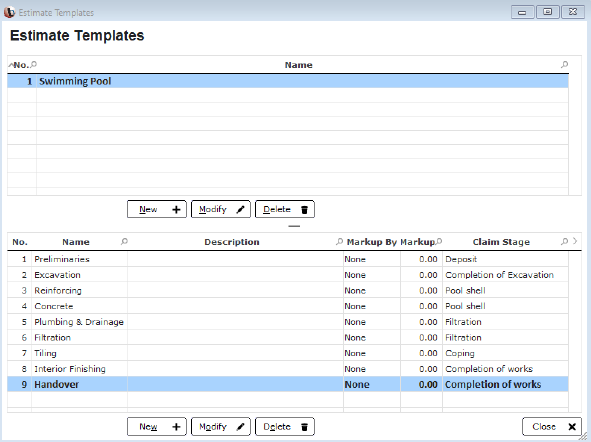This screenshot has width=591, height=442.
Task: Select the Preliminaries row
Action: click(288, 259)
